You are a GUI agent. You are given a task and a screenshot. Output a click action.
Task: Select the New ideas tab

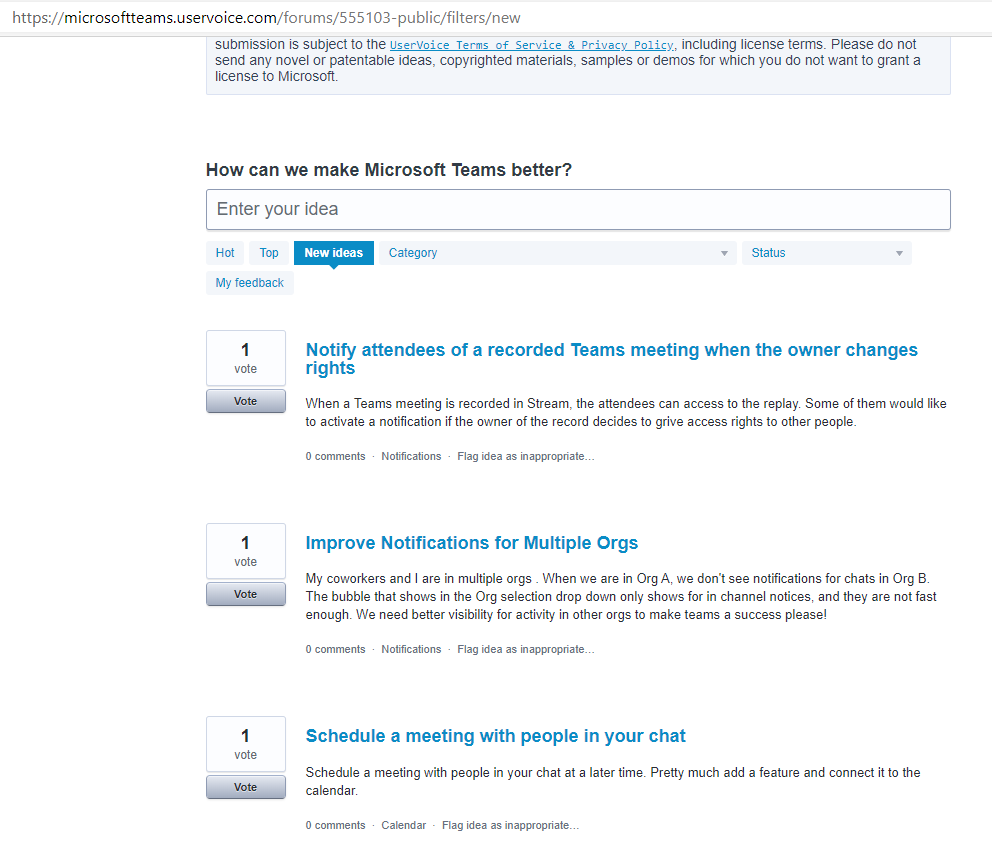(x=333, y=253)
